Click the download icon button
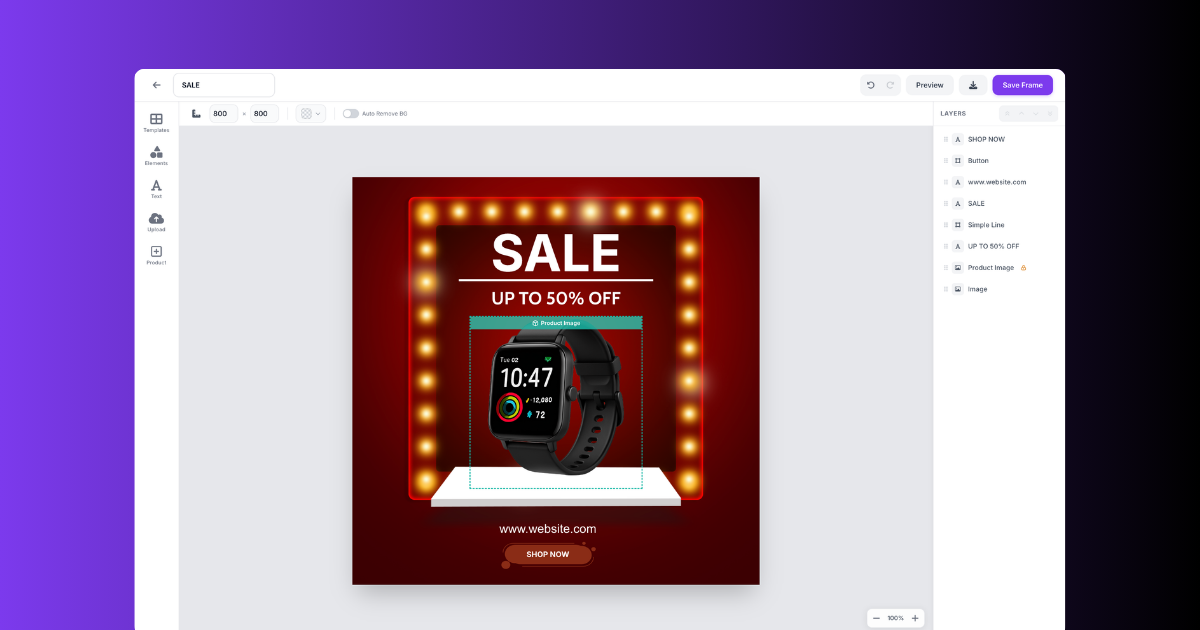 click(x=973, y=85)
